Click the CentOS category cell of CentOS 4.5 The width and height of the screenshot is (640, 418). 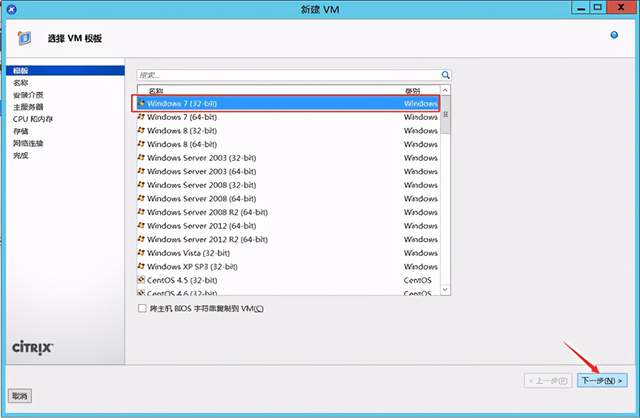(x=417, y=280)
